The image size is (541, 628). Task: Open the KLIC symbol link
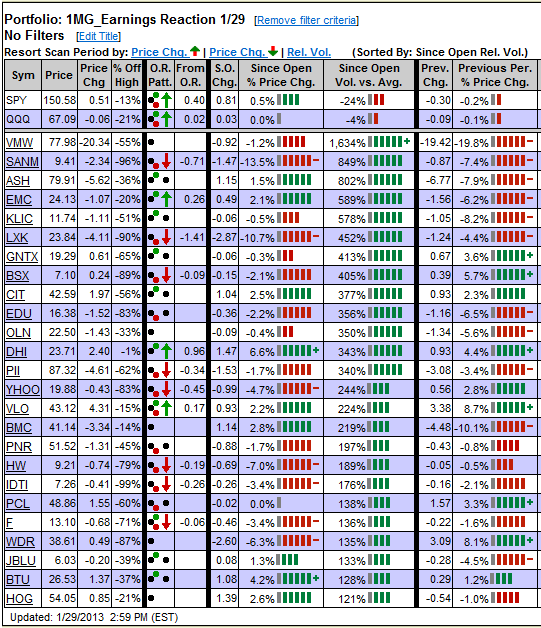[x=20, y=219]
